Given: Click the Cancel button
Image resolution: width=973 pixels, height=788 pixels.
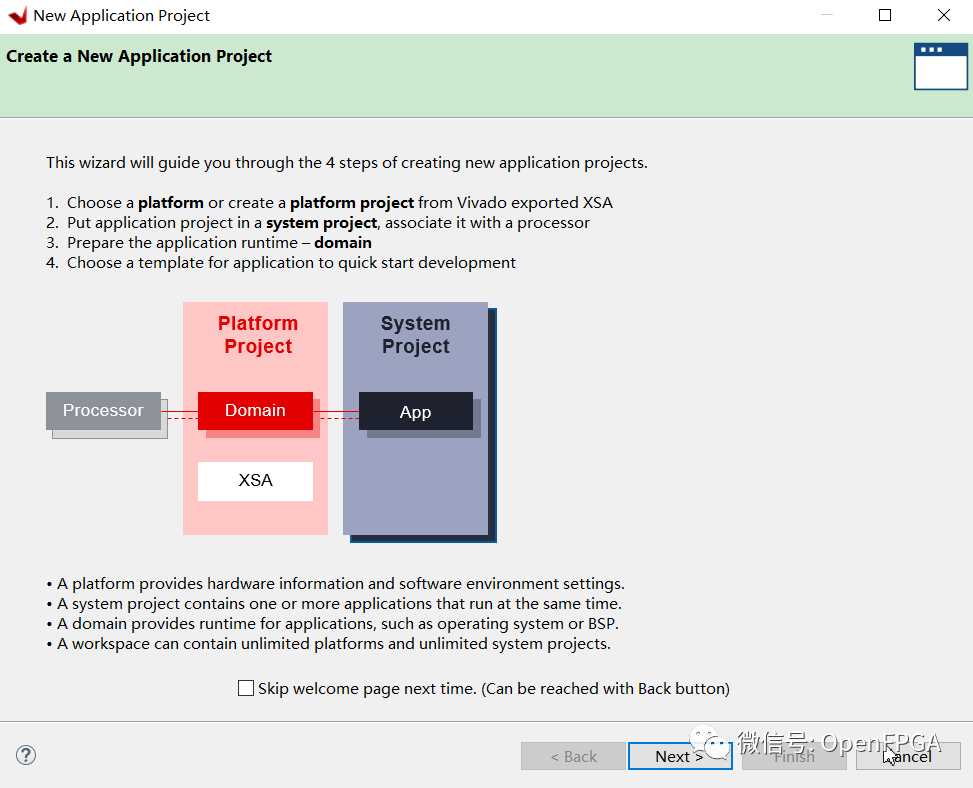Looking at the screenshot, I should 908,756.
